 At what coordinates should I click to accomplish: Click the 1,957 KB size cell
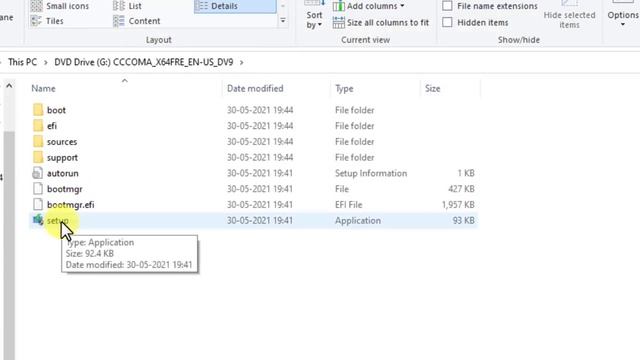[458, 205]
